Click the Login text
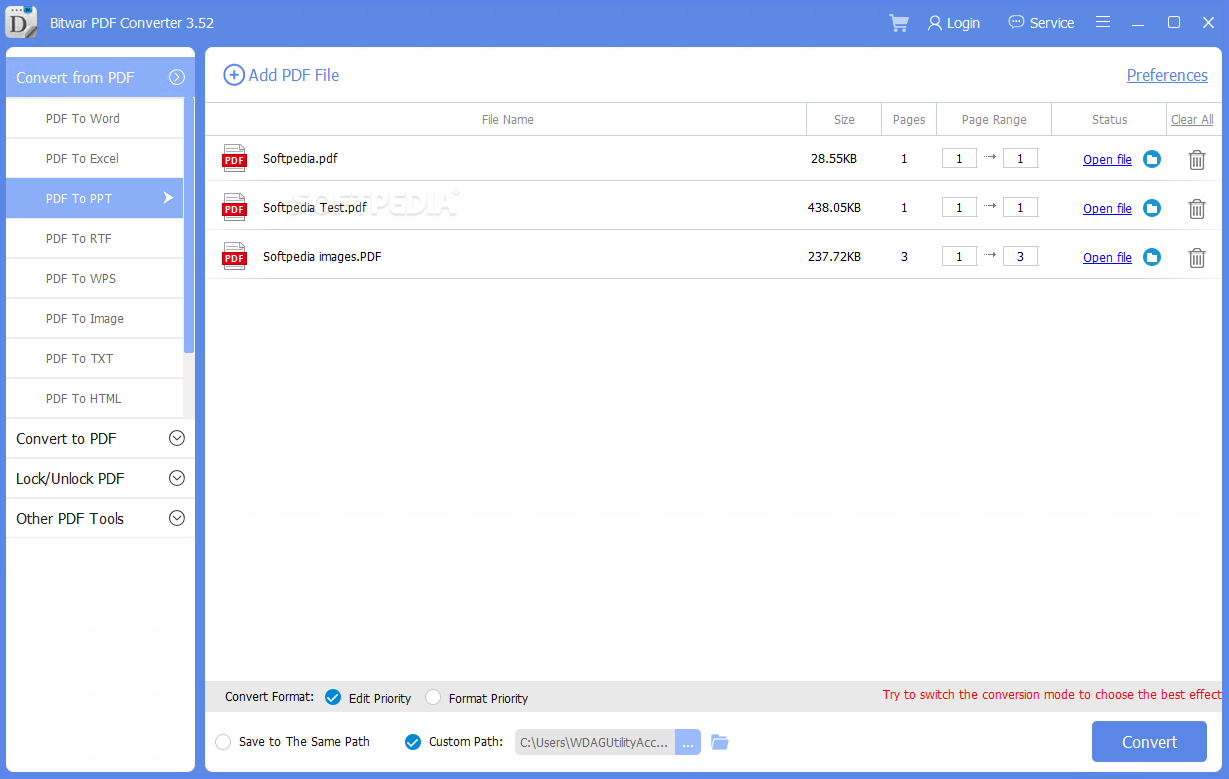This screenshot has width=1229, height=779. (963, 22)
